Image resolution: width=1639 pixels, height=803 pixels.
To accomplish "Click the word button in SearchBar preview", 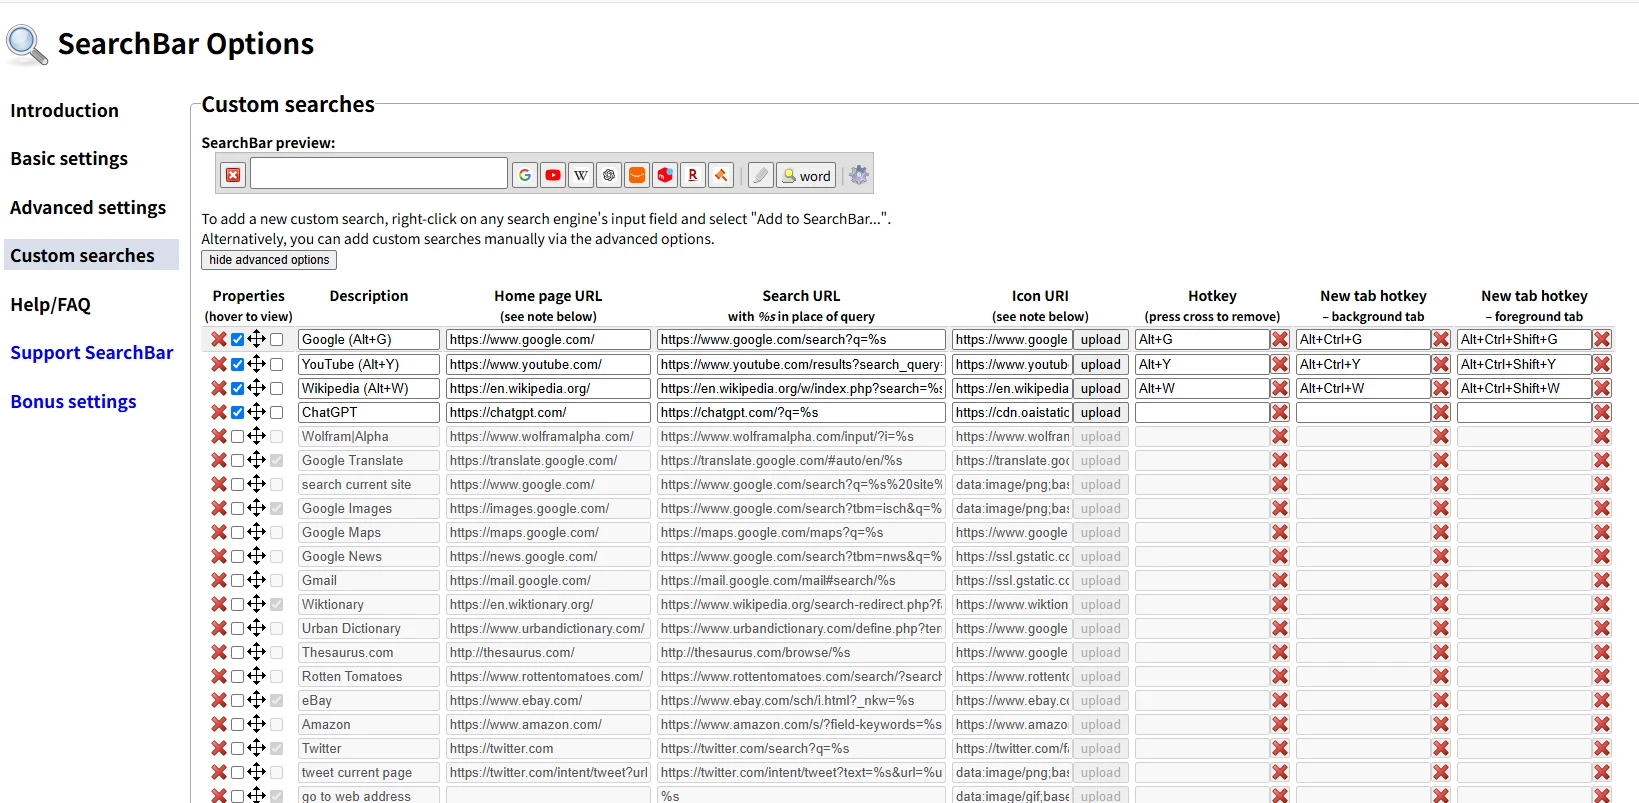I will tap(805, 175).
